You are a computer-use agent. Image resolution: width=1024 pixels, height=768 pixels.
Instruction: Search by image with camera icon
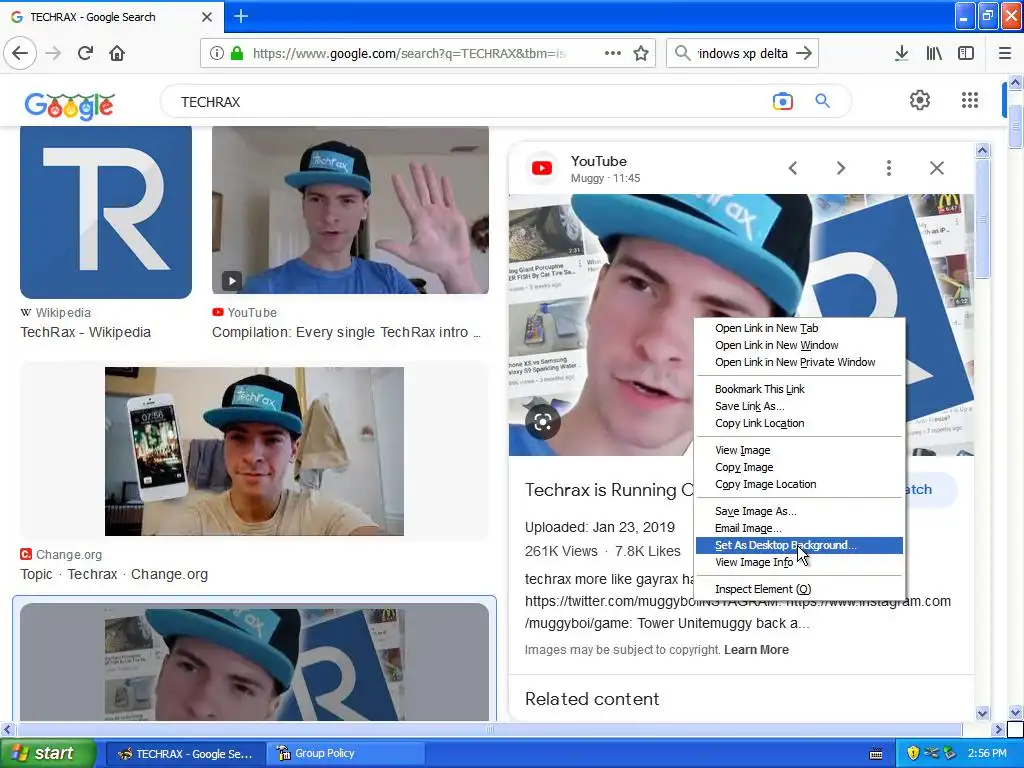coord(782,101)
